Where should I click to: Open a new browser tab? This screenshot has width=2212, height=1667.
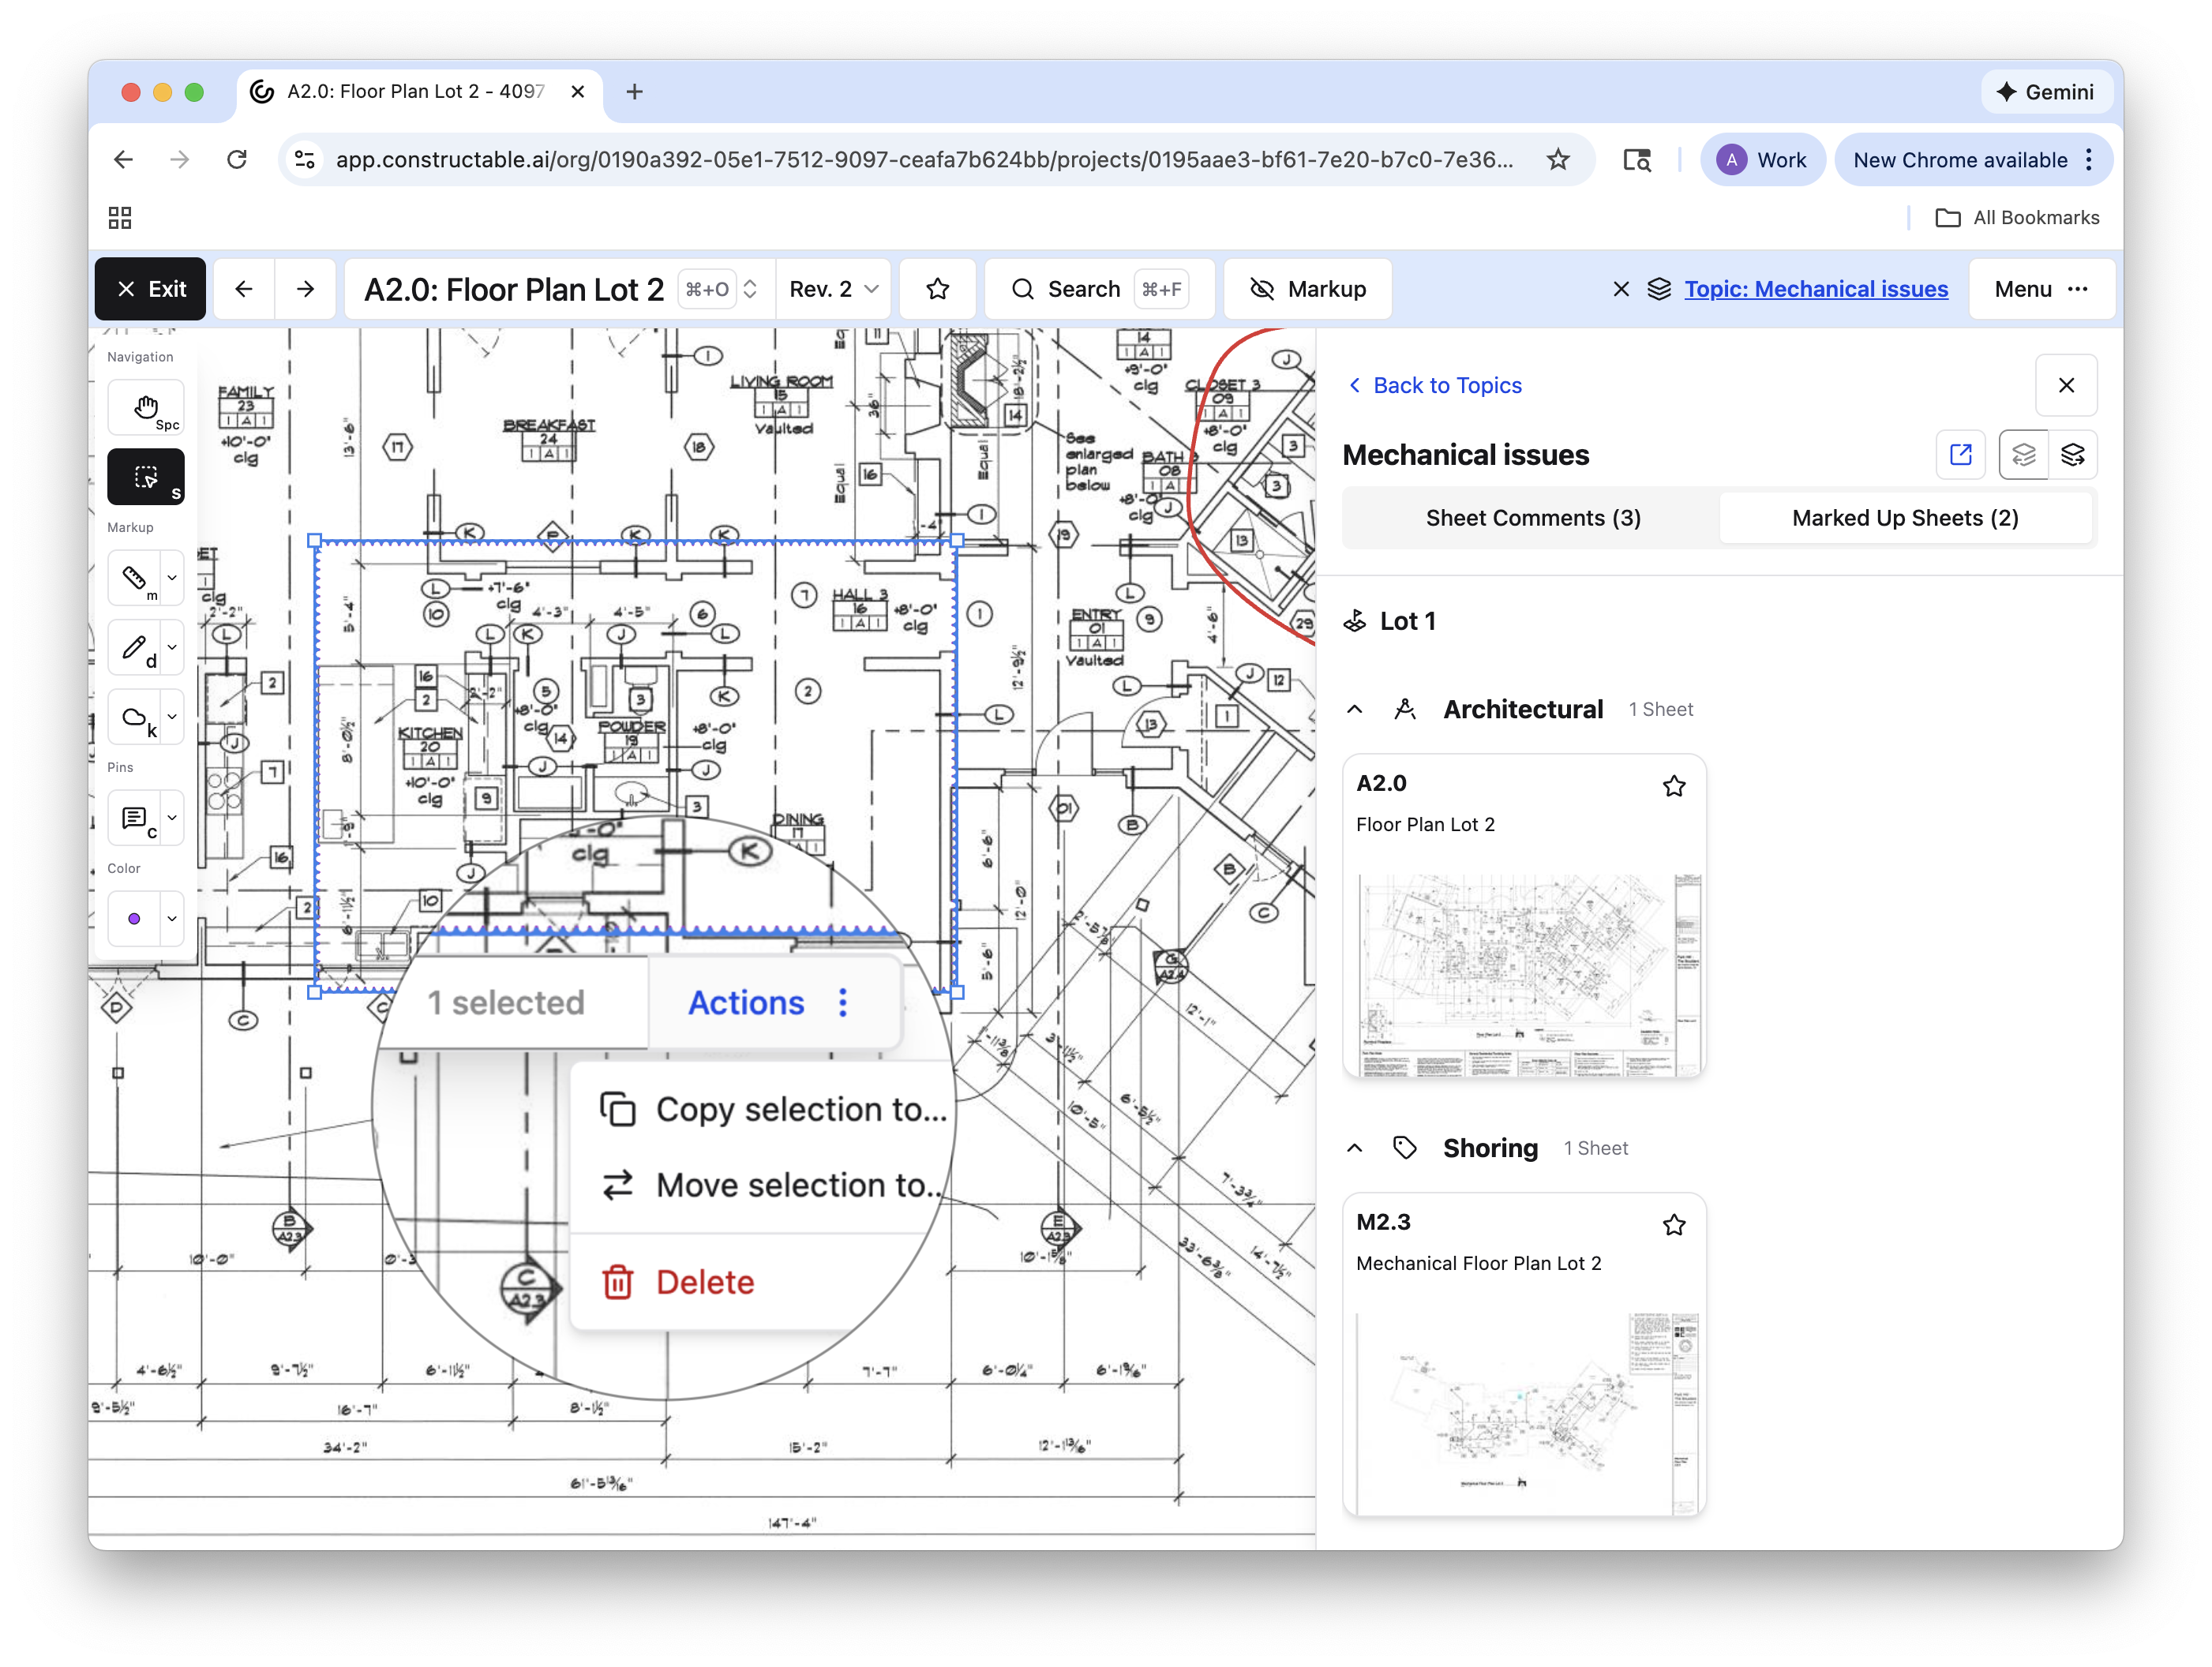click(x=634, y=92)
